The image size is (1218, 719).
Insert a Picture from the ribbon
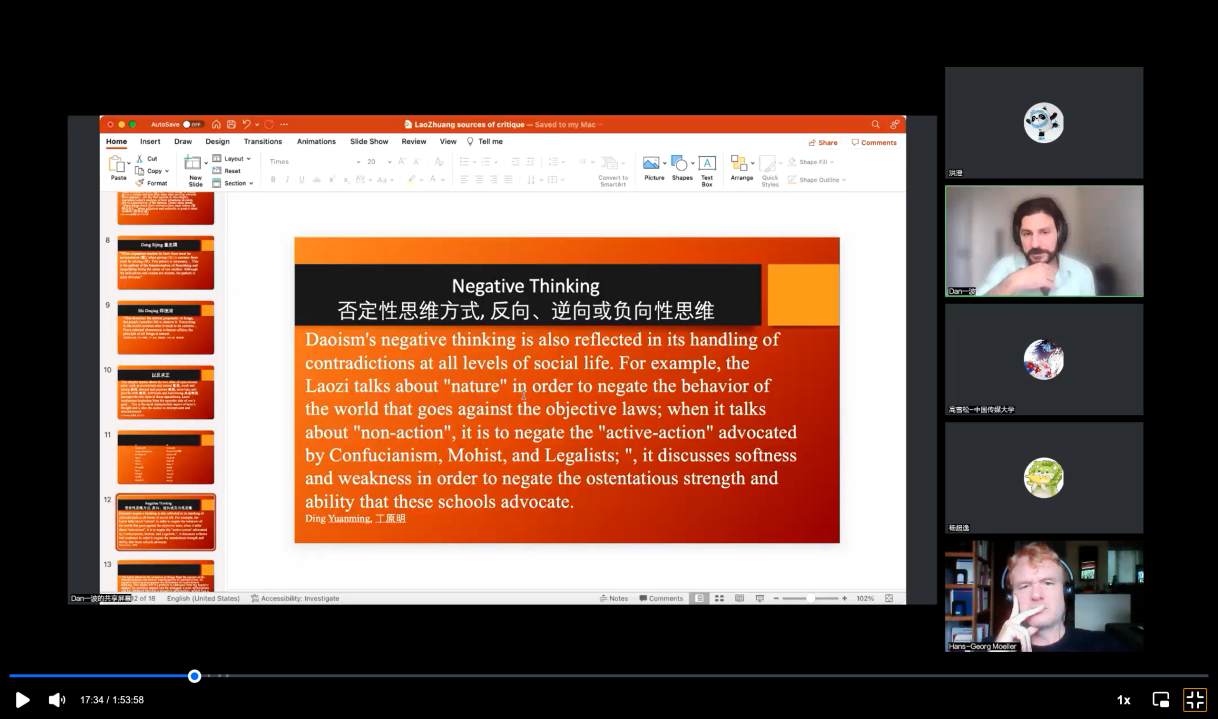pos(651,163)
